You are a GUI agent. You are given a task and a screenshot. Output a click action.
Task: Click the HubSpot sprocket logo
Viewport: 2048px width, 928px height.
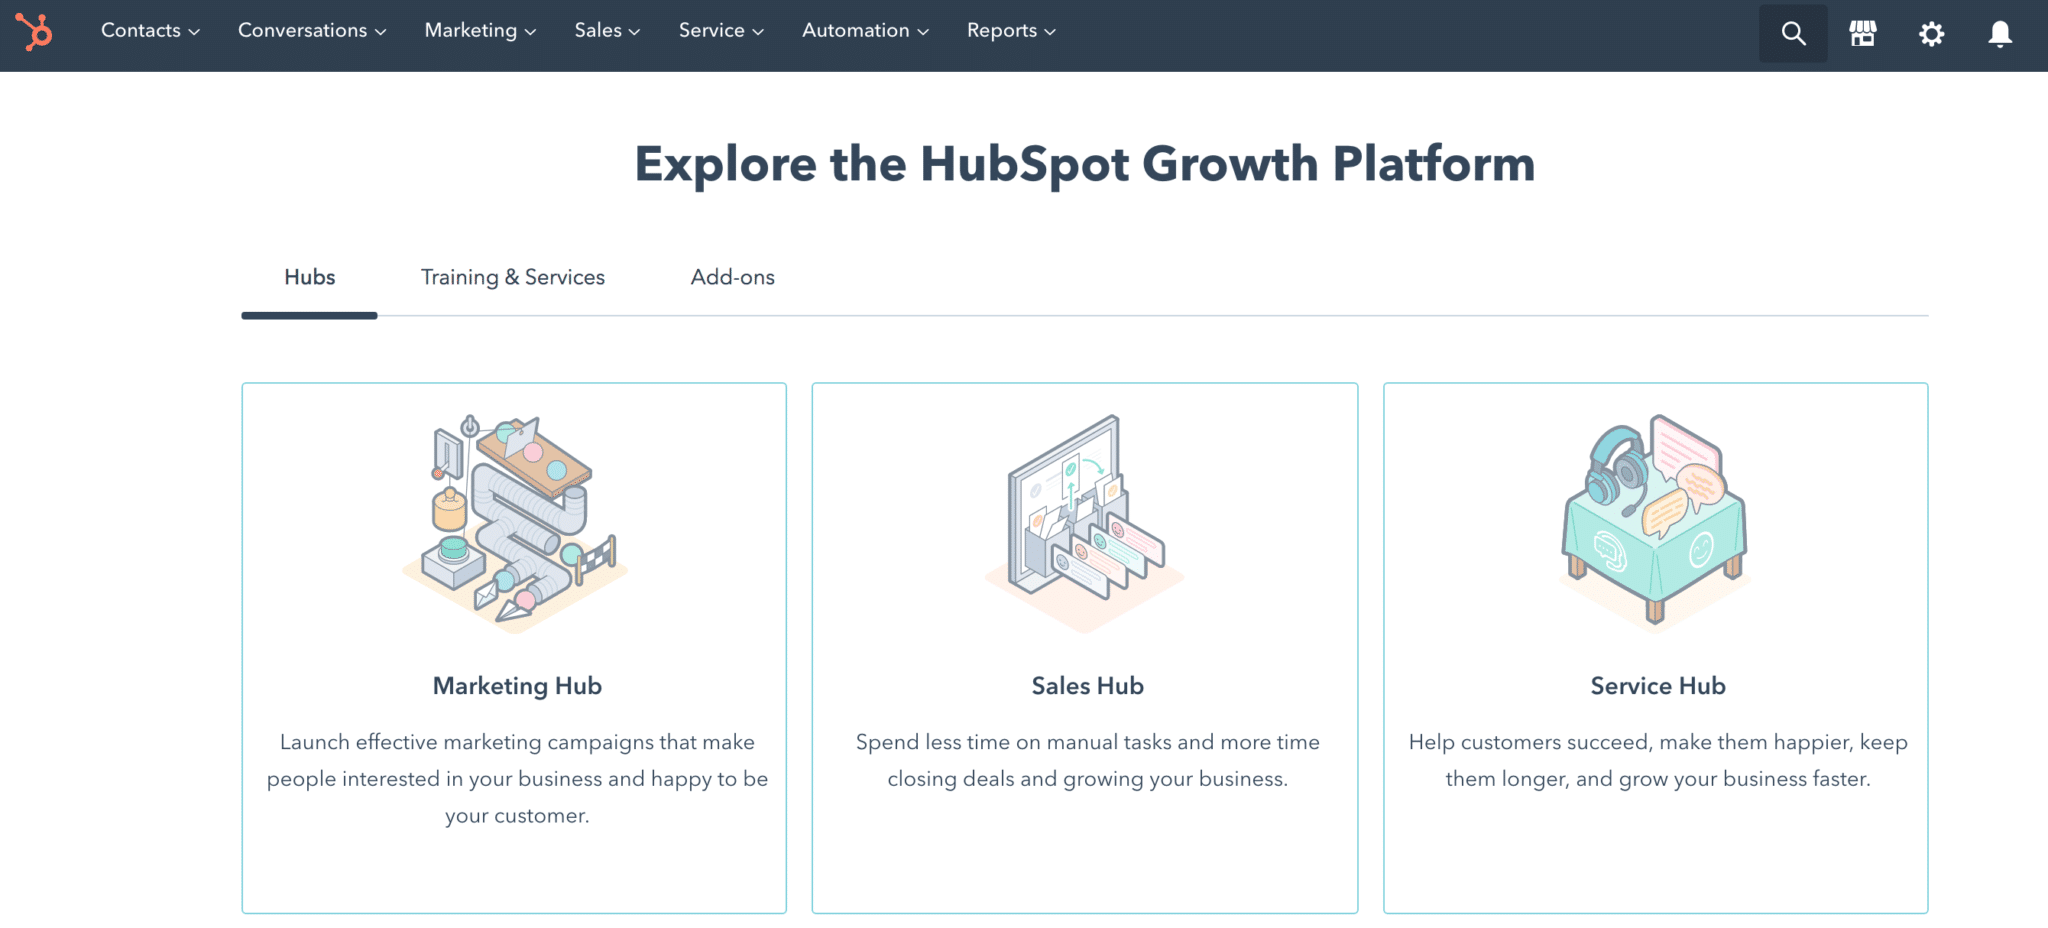[x=34, y=32]
